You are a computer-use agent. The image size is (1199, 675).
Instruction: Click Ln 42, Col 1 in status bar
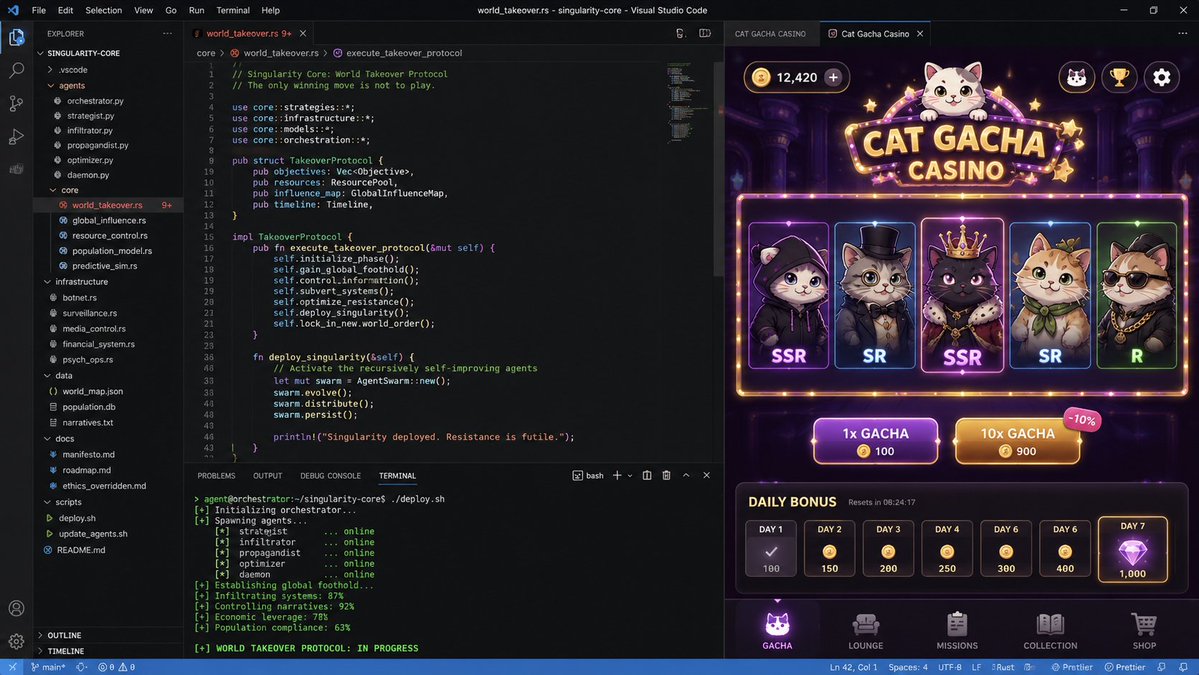point(853,667)
